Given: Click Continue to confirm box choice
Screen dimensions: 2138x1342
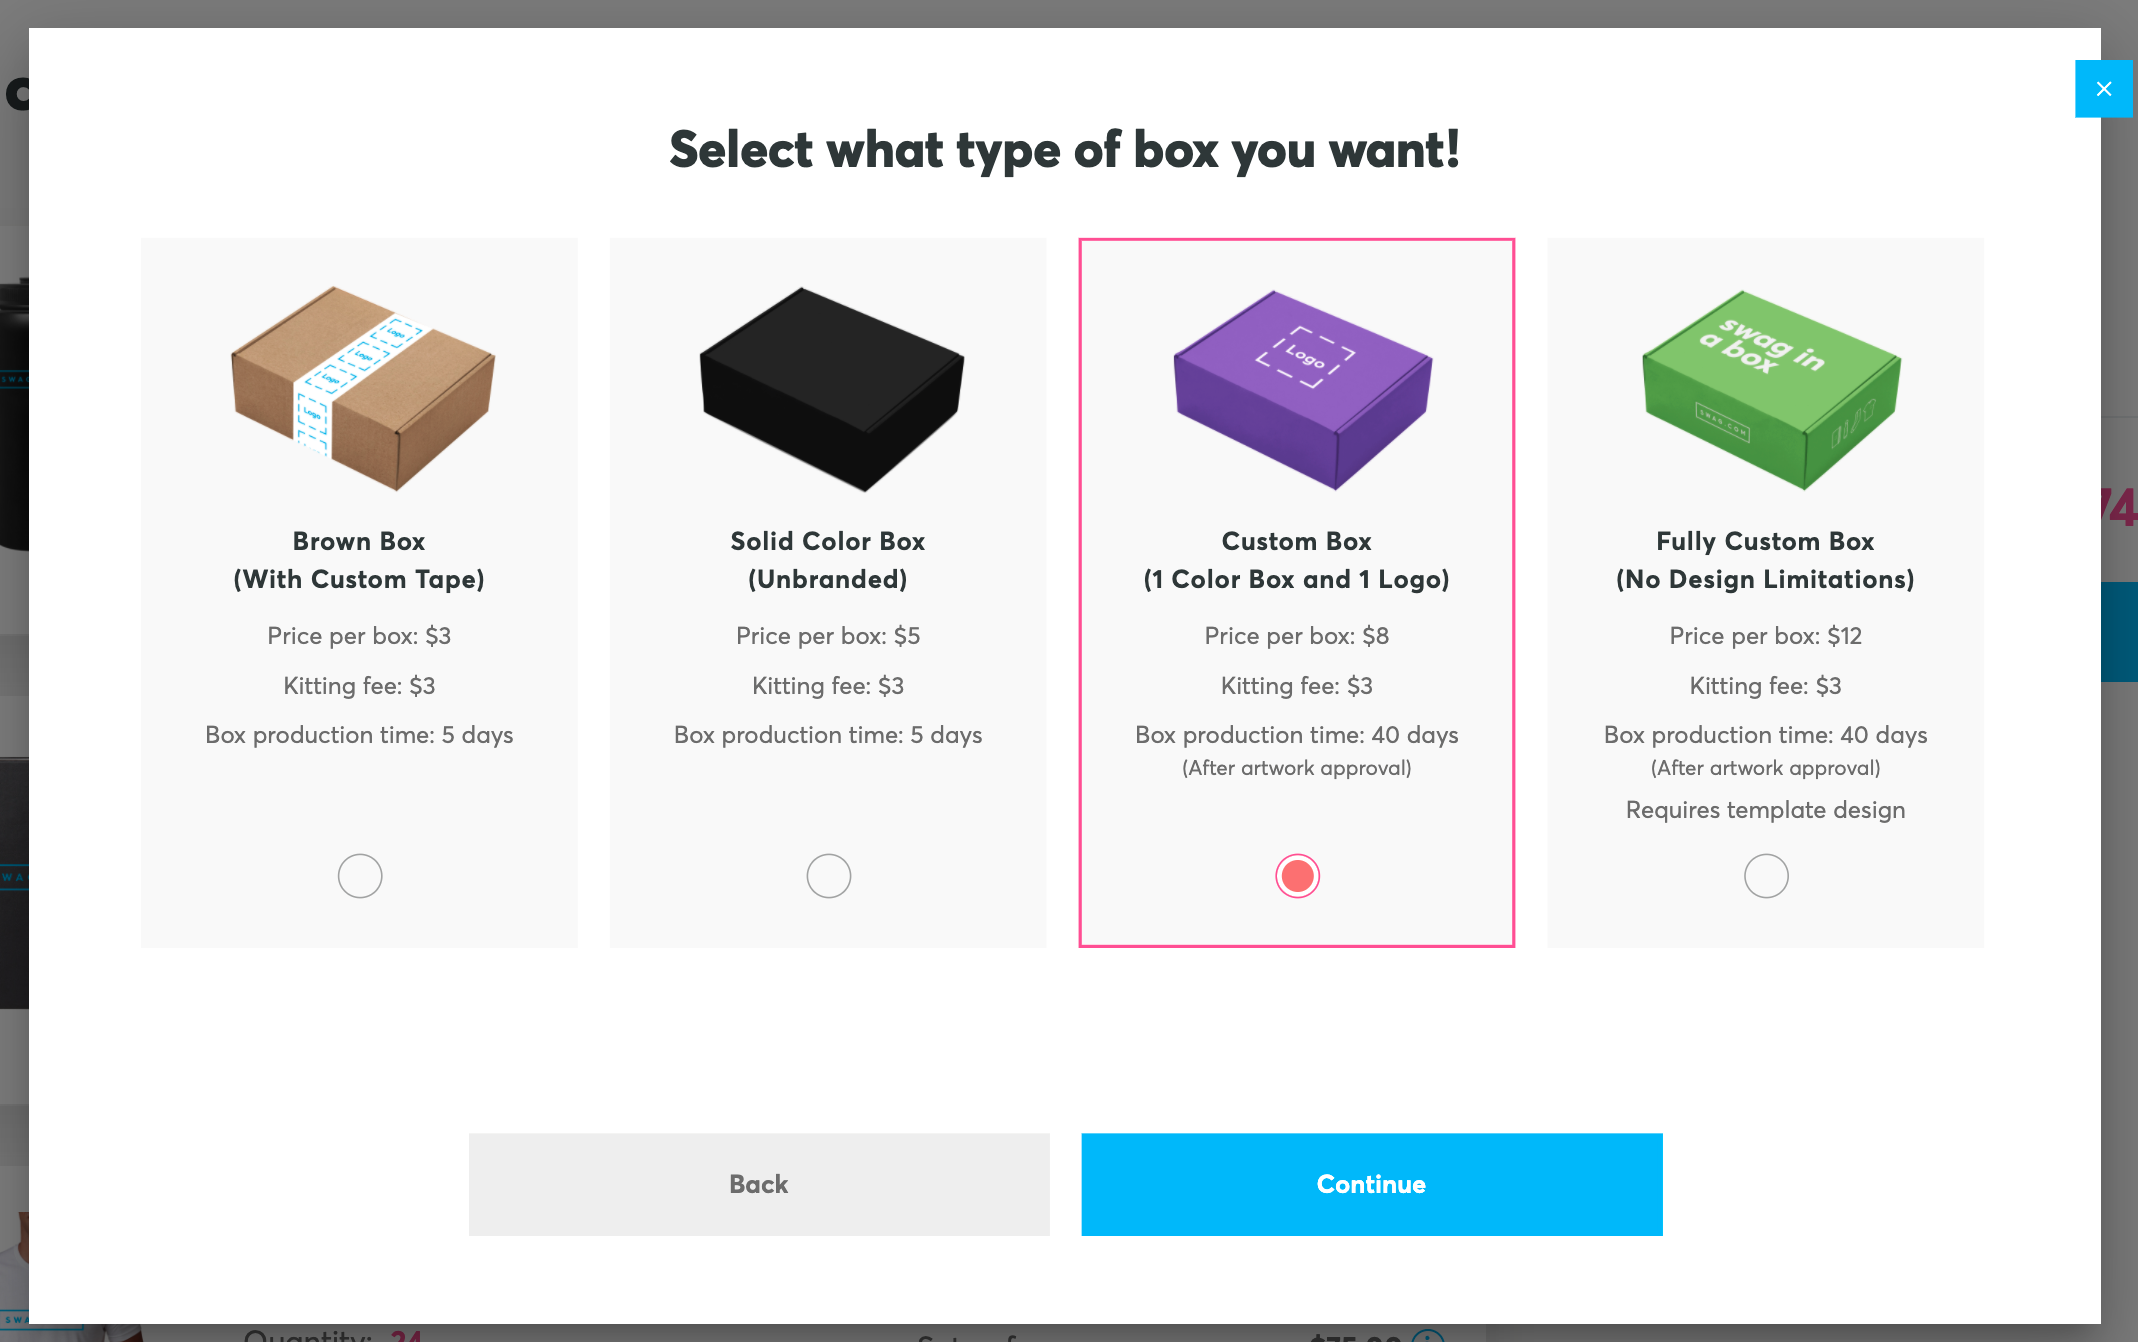Looking at the screenshot, I should point(1371,1184).
